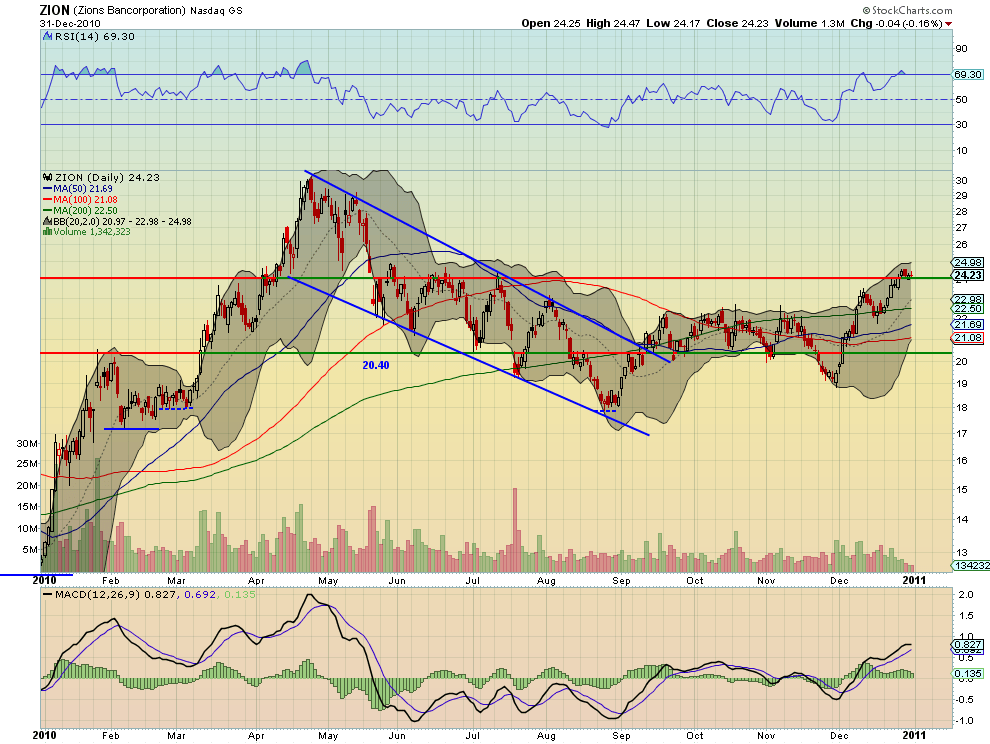Click the 30M volume axis label
This screenshot has height=744, width=990.
(x=27, y=443)
